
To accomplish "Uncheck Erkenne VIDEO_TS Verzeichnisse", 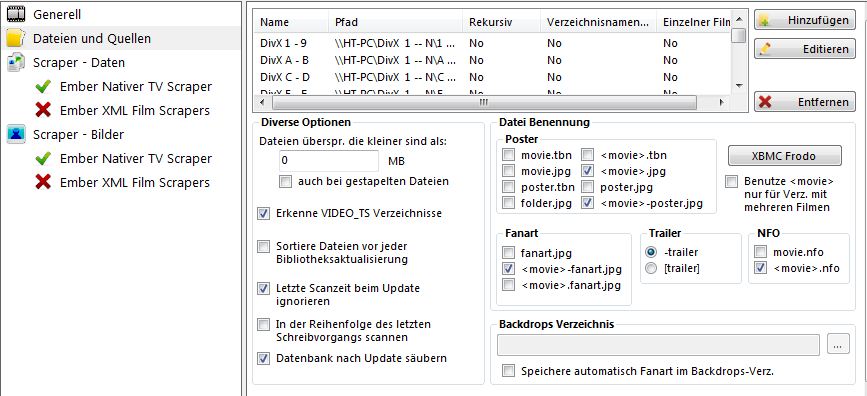I will point(264,213).
